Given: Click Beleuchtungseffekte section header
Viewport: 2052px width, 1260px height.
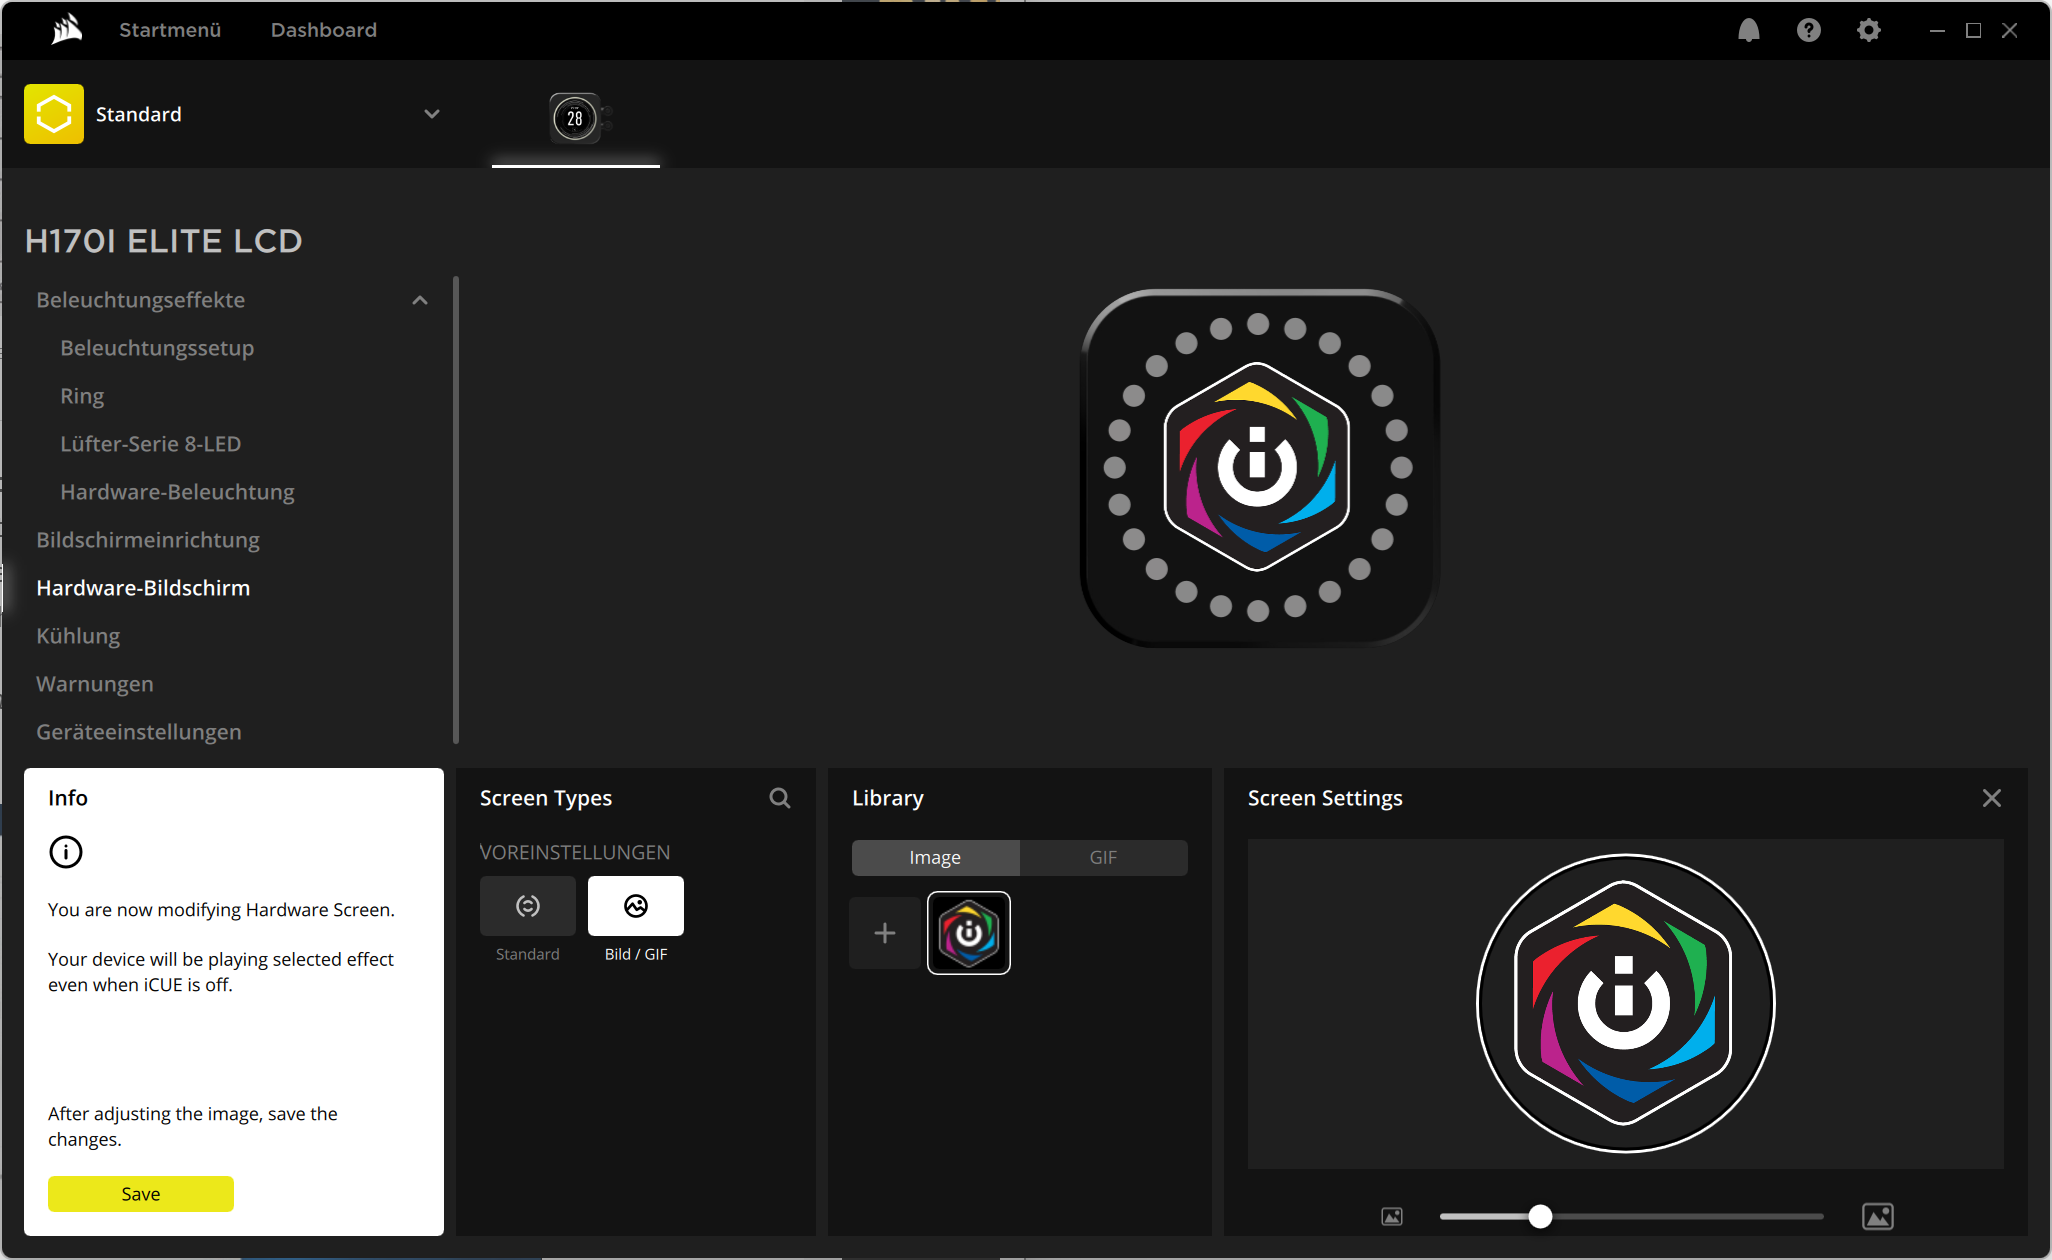Looking at the screenshot, I should coord(140,300).
